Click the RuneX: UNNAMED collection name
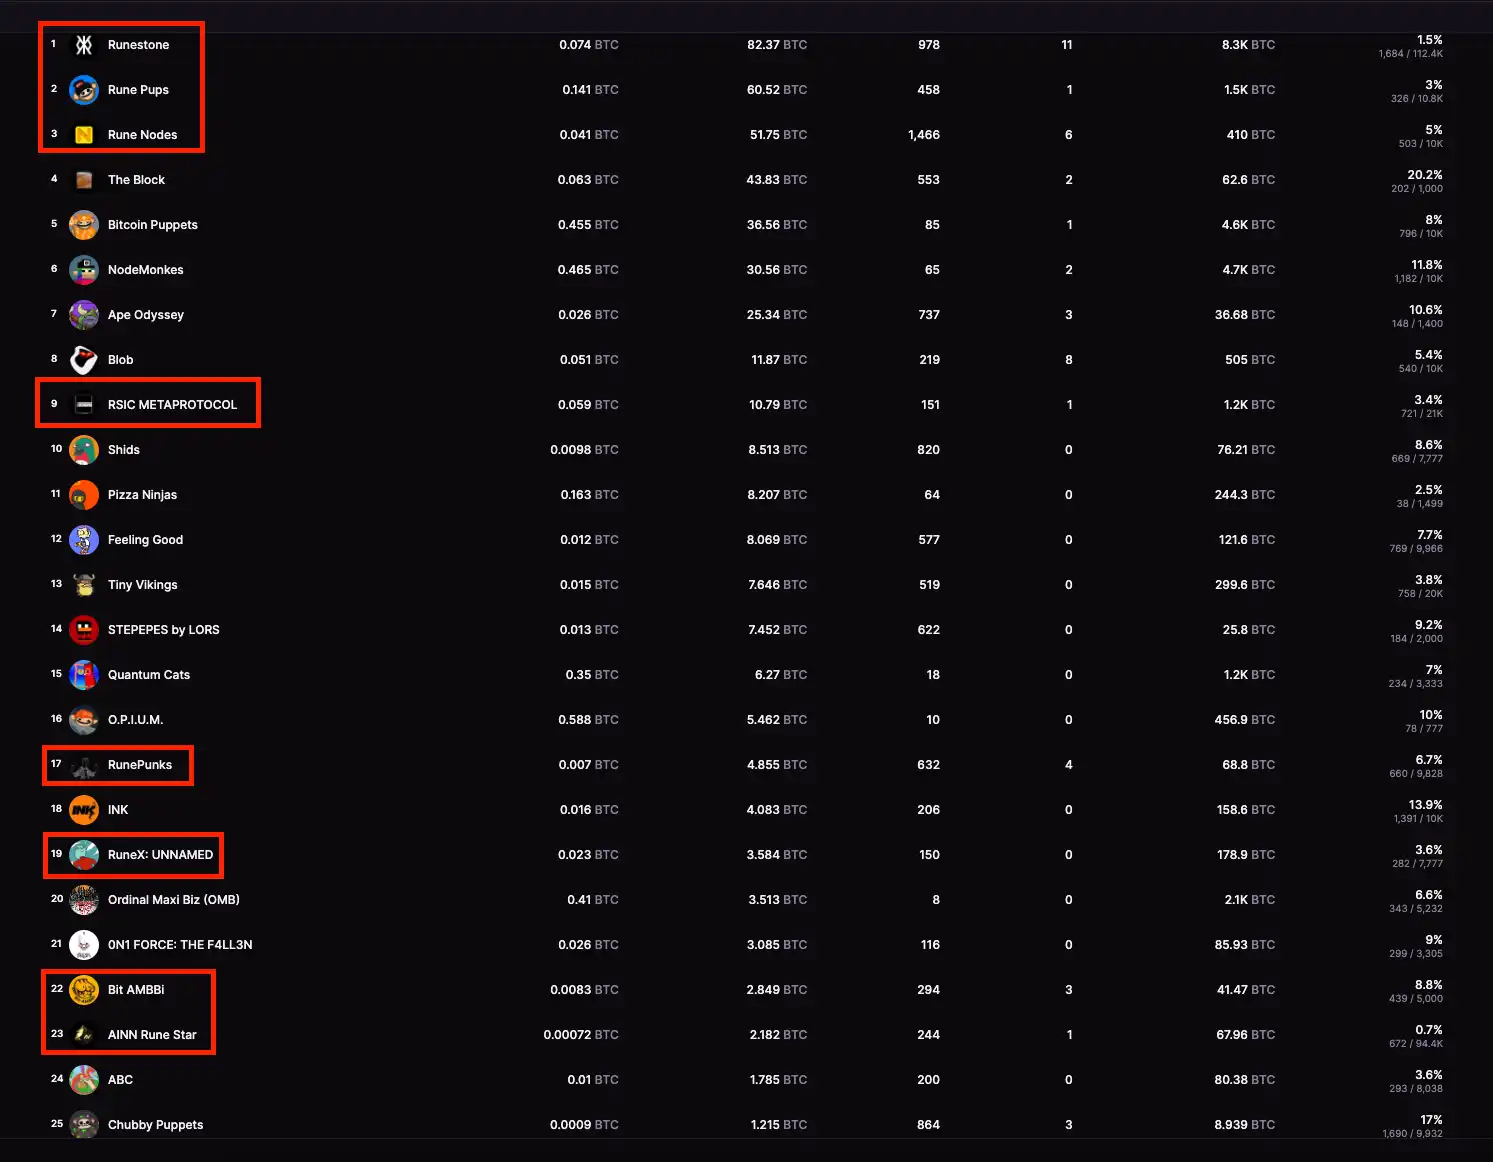 click(x=160, y=855)
